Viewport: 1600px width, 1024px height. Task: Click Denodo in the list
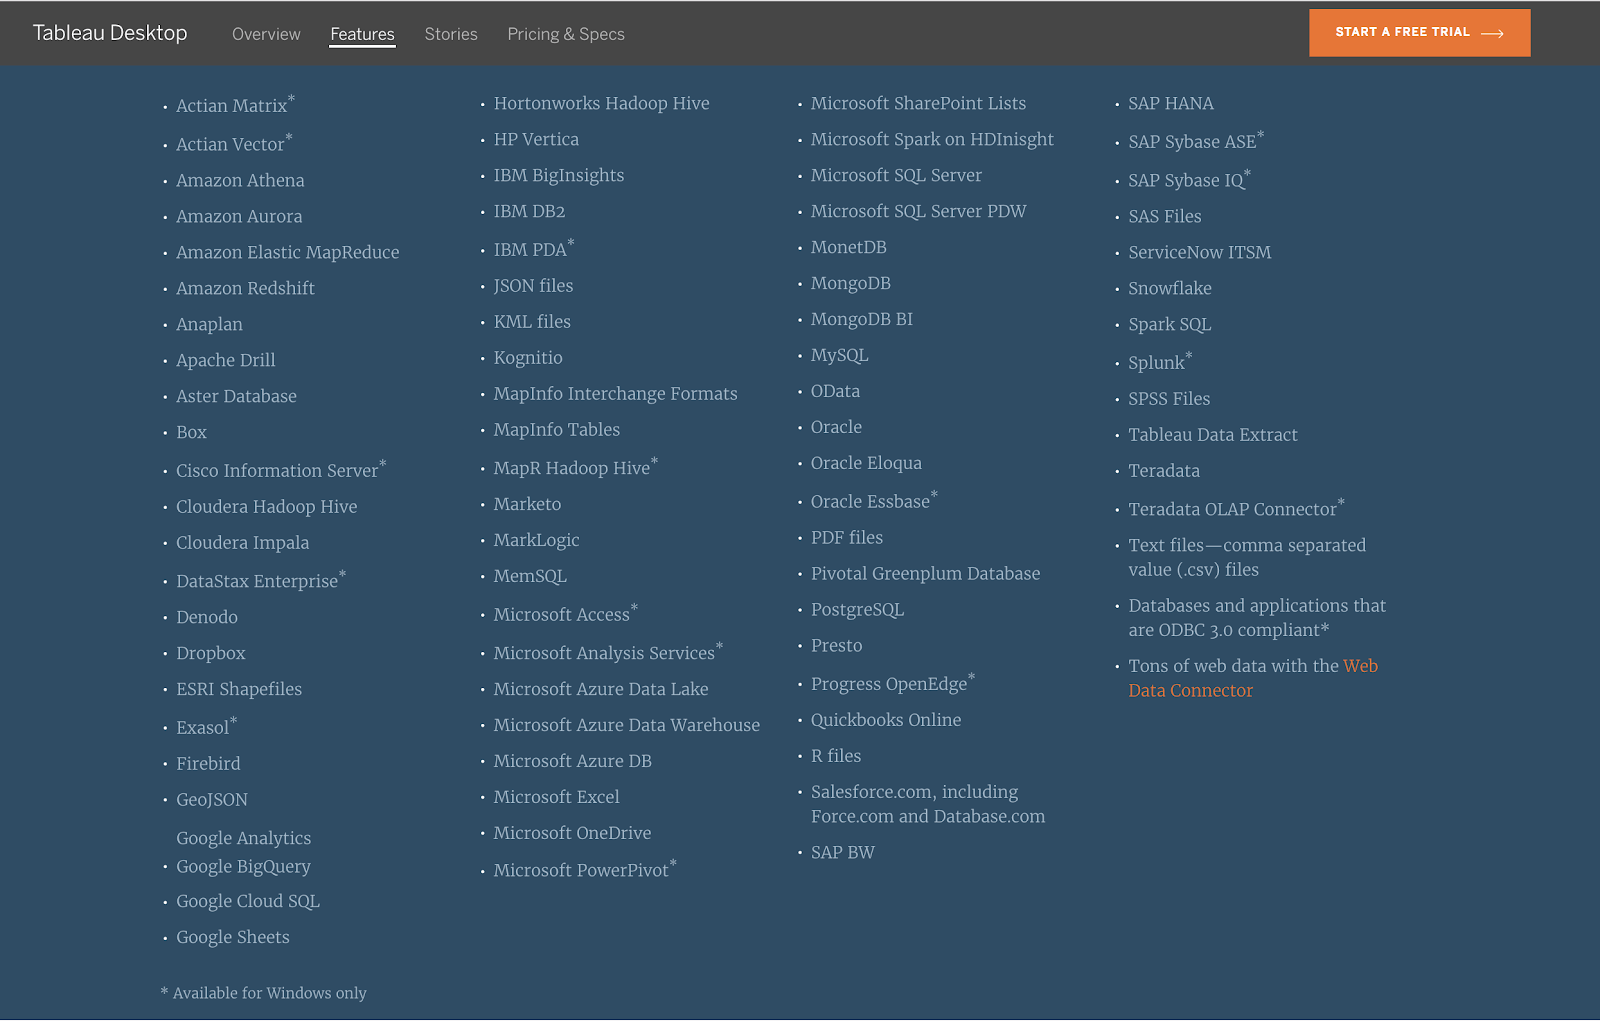pyautogui.click(x=207, y=617)
